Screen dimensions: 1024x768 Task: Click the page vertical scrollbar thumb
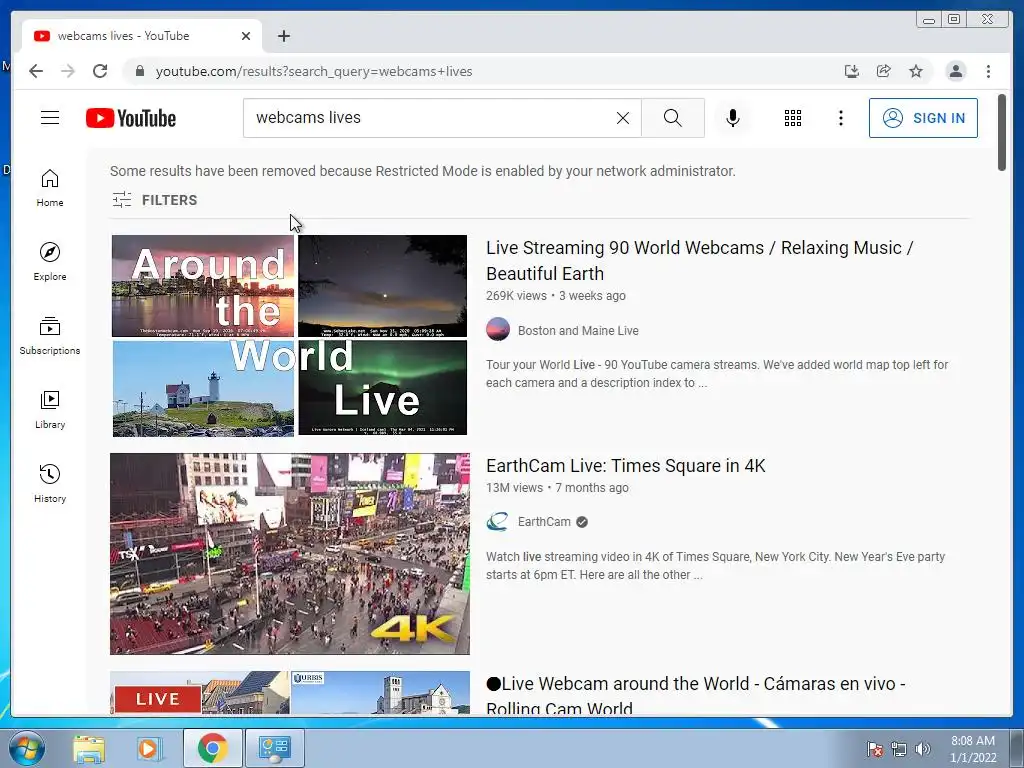pyautogui.click(x=1002, y=133)
